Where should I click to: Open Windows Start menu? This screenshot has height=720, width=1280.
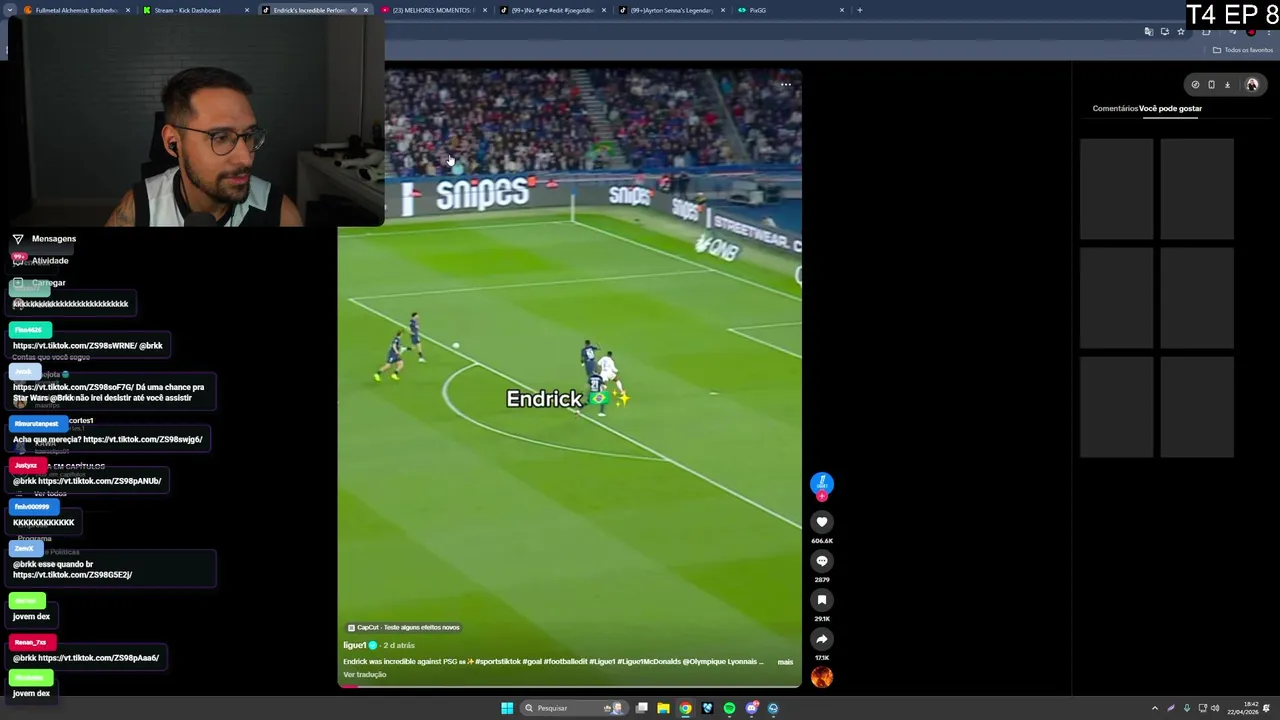coord(507,708)
